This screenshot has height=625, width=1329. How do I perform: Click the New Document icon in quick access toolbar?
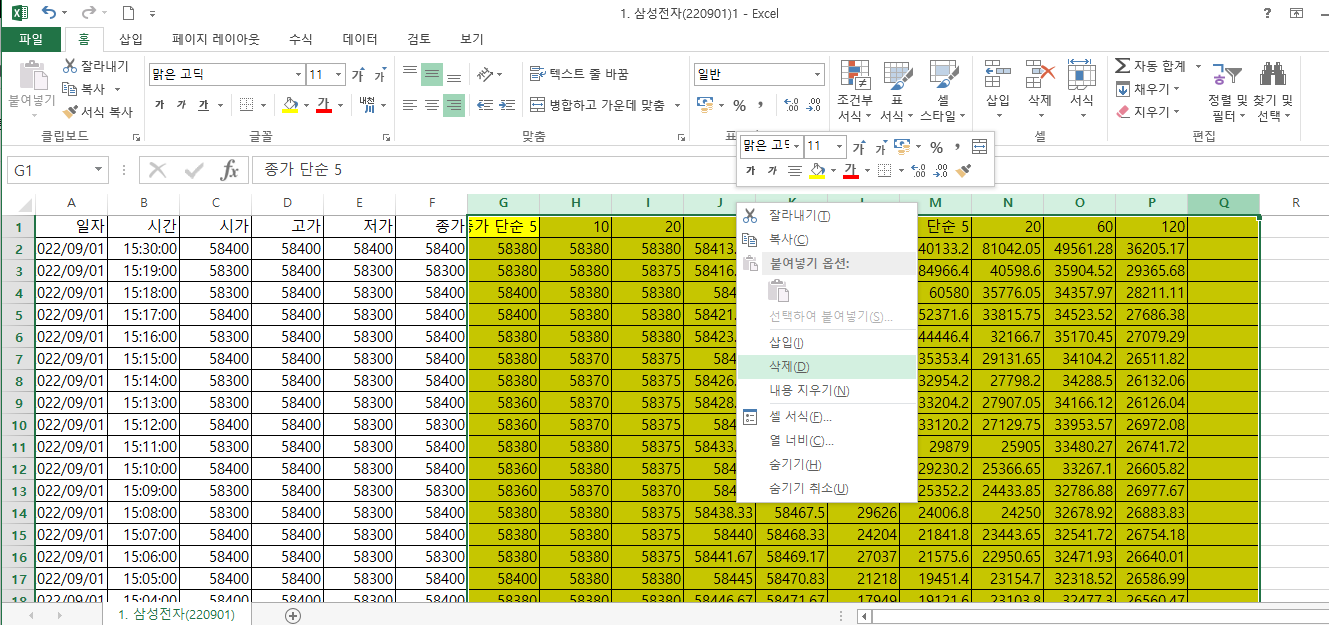[128, 13]
